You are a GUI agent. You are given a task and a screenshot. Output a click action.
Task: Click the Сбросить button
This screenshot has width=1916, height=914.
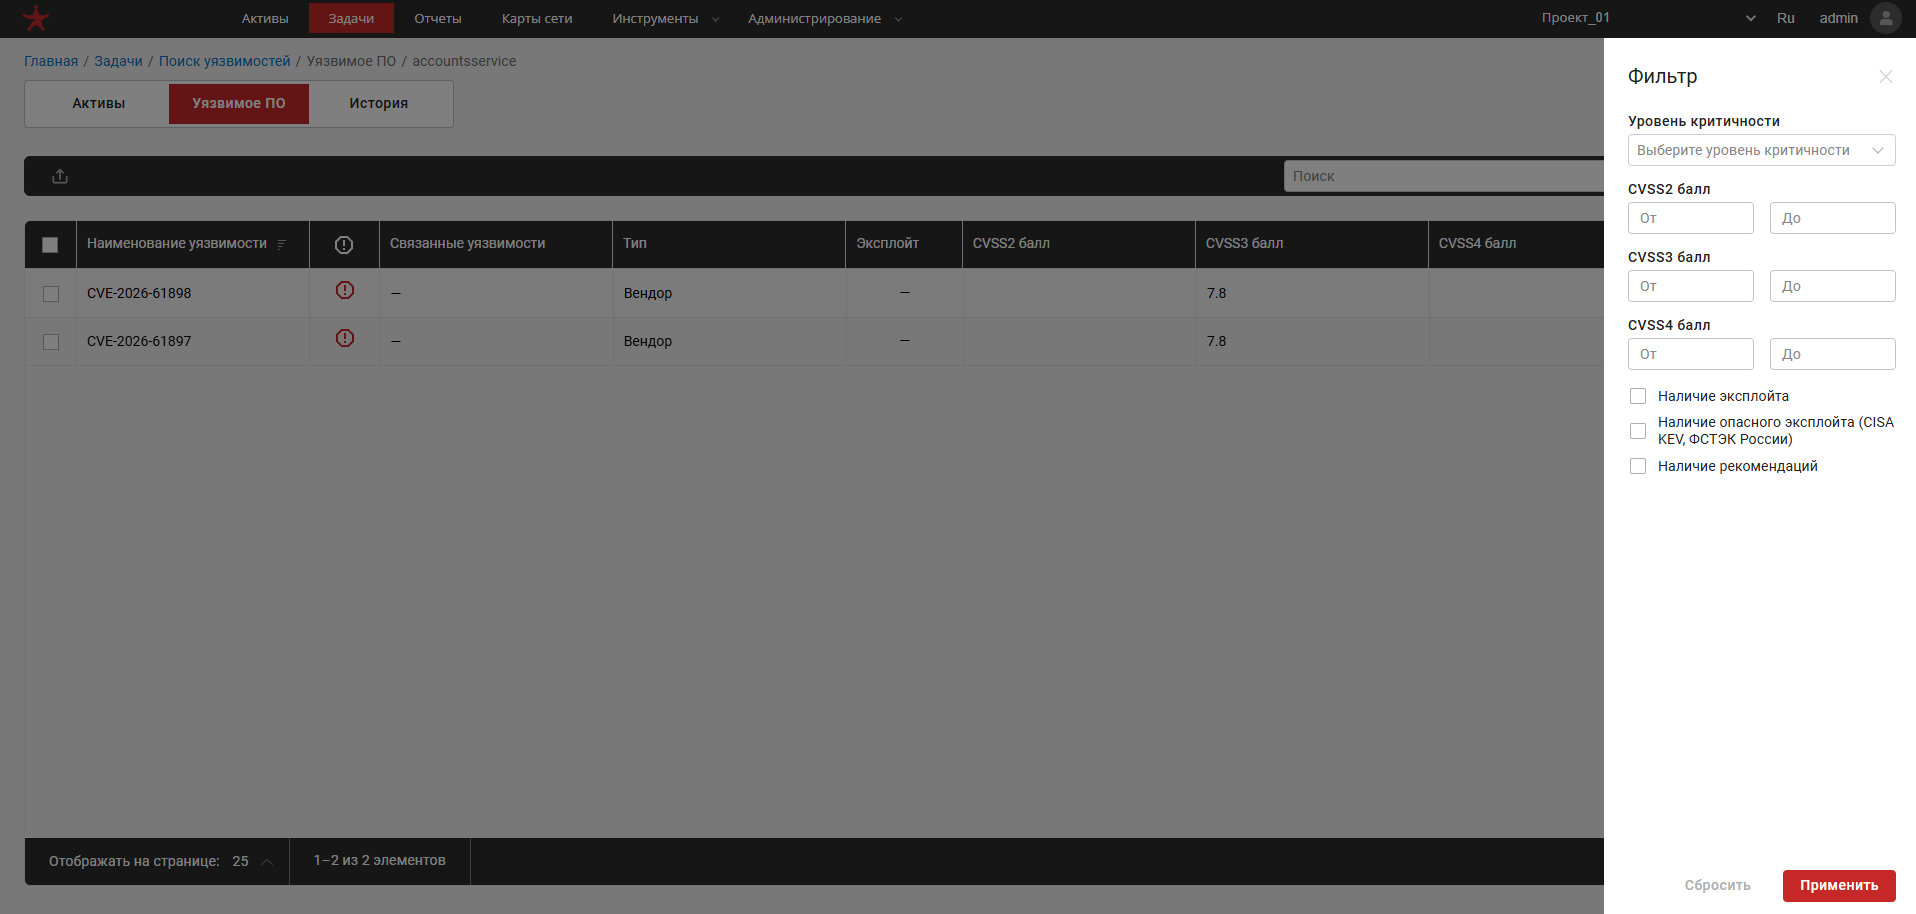(1717, 885)
